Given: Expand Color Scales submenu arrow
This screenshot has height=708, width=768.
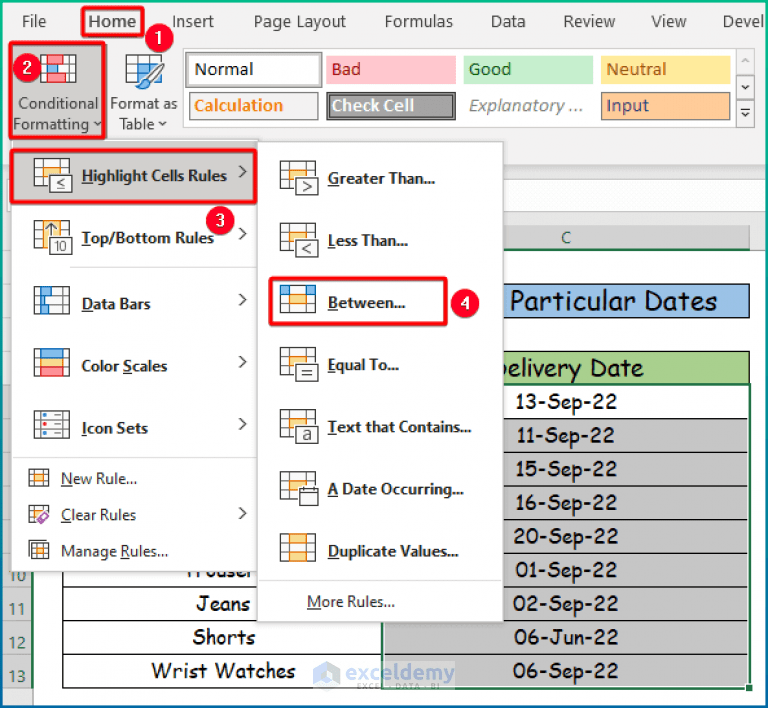Looking at the screenshot, I should tap(242, 362).
